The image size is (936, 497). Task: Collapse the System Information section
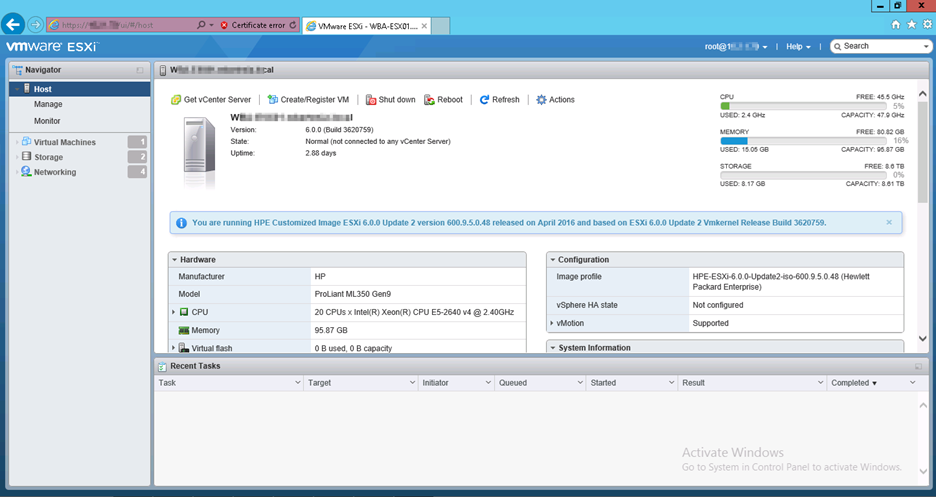553,348
